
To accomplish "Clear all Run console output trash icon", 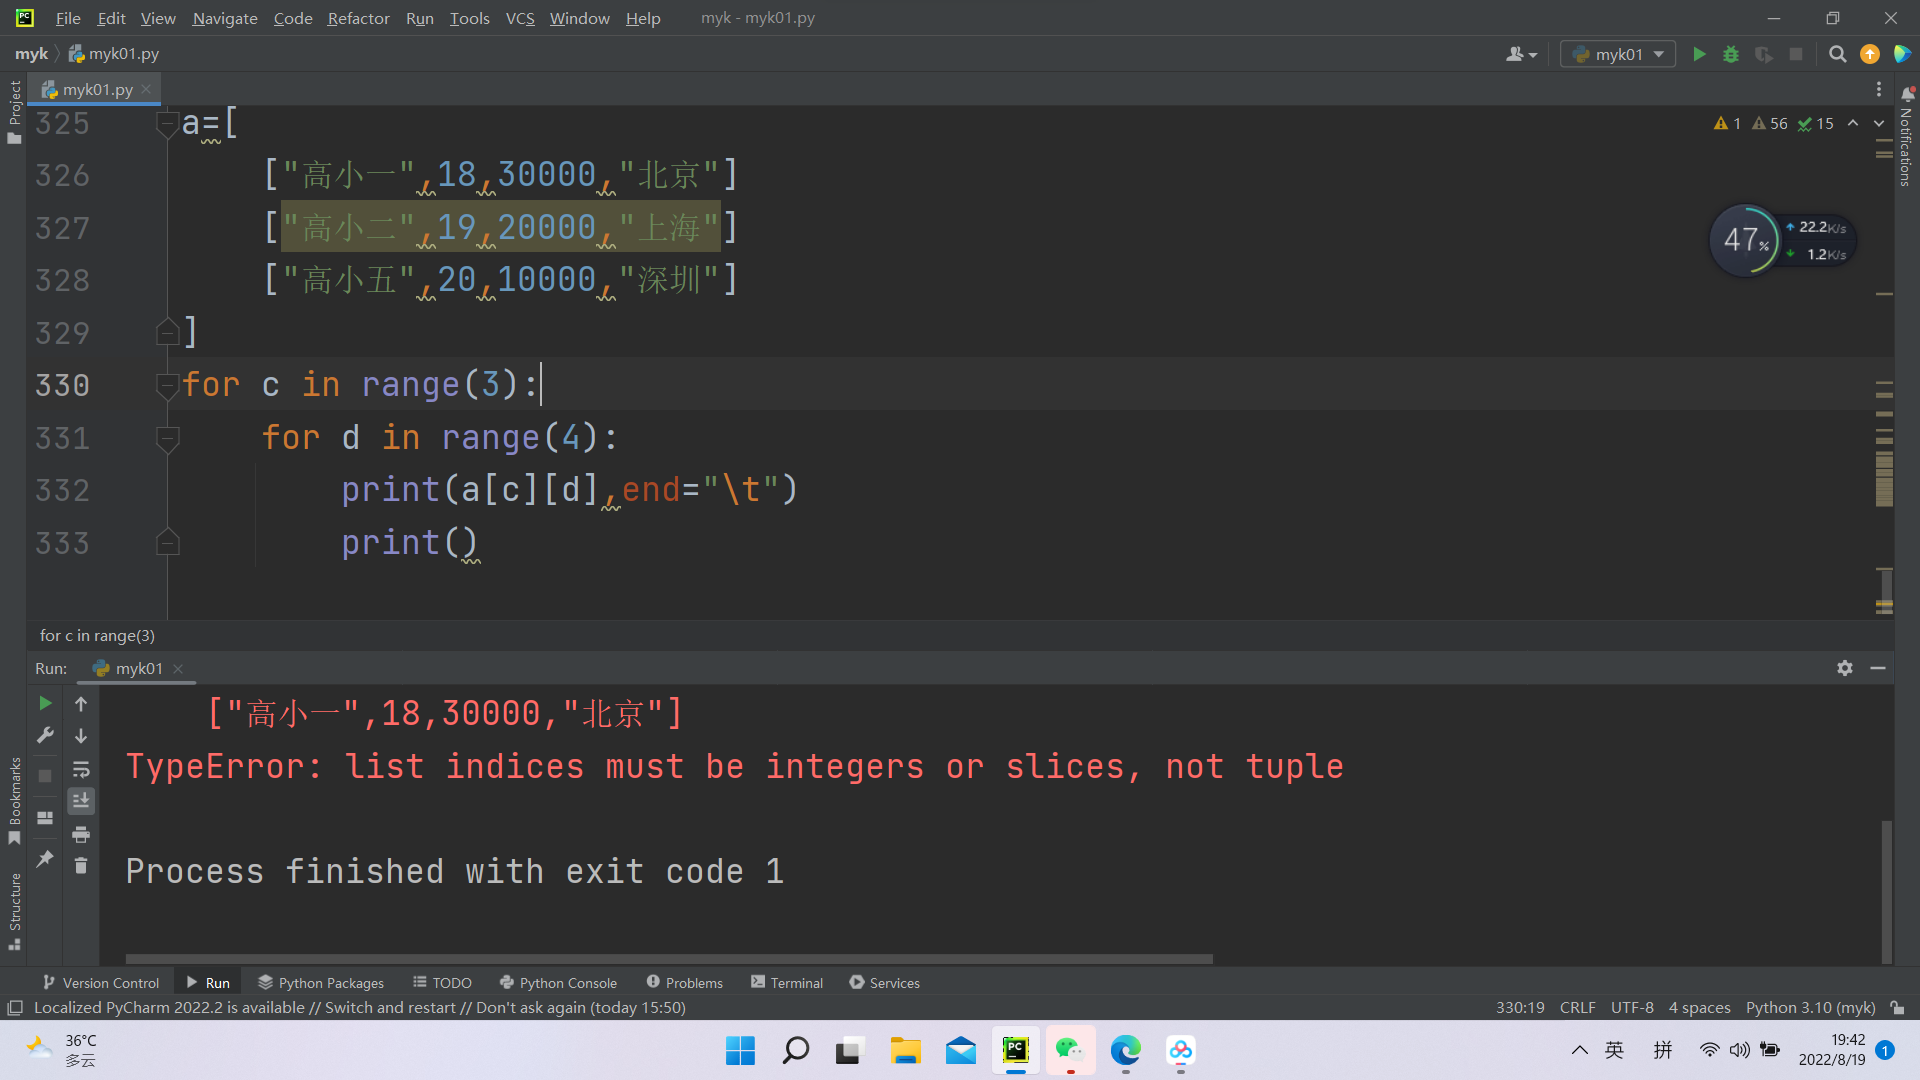I will 81,866.
